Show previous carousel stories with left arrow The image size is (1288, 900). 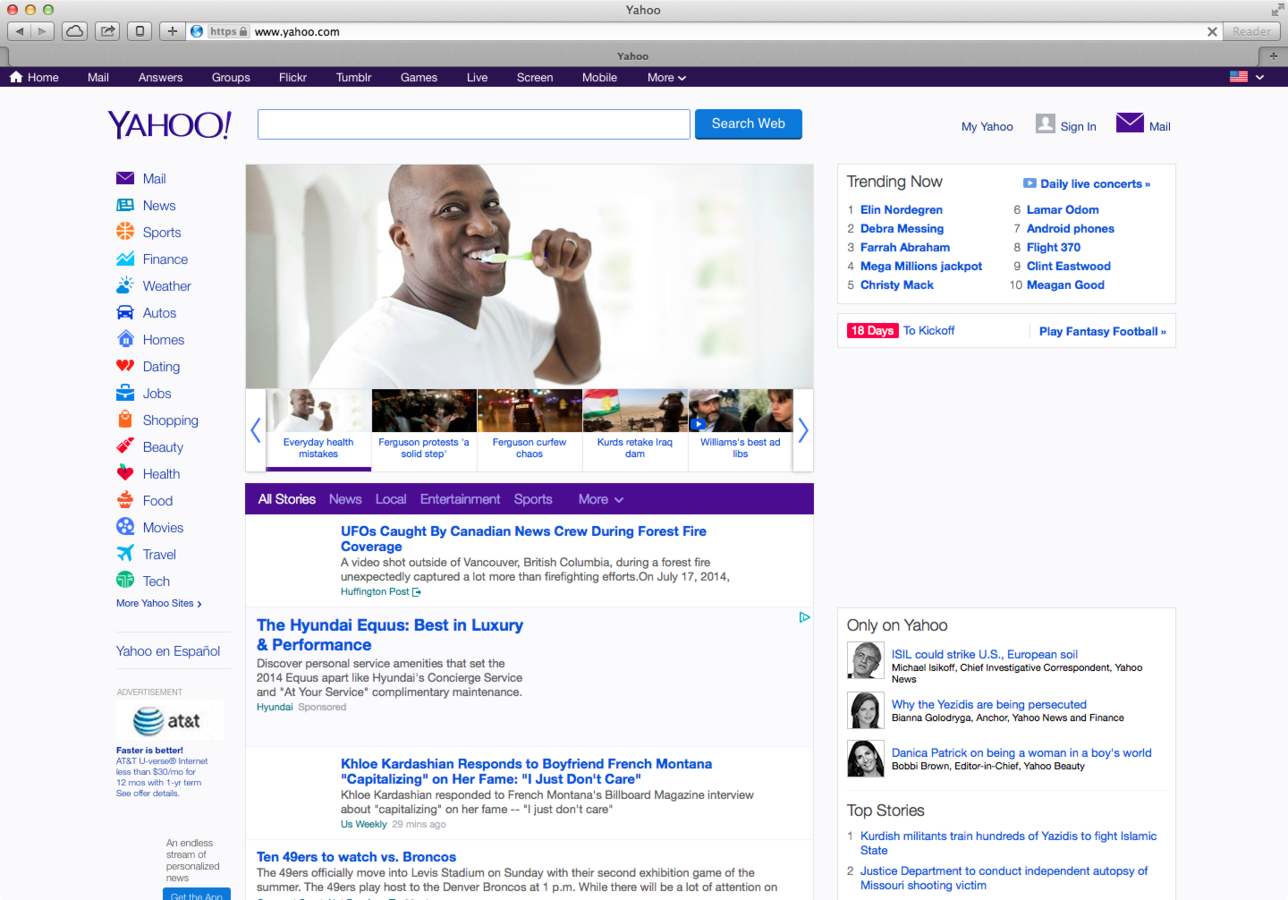[255, 430]
